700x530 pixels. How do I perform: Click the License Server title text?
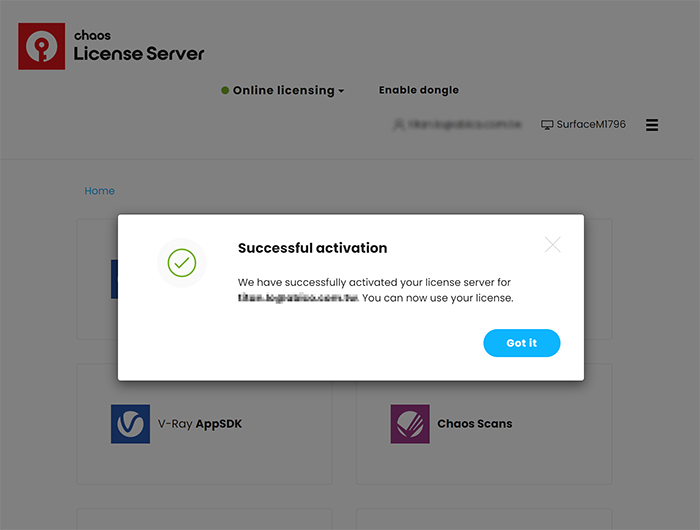click(x=138, y=54)
